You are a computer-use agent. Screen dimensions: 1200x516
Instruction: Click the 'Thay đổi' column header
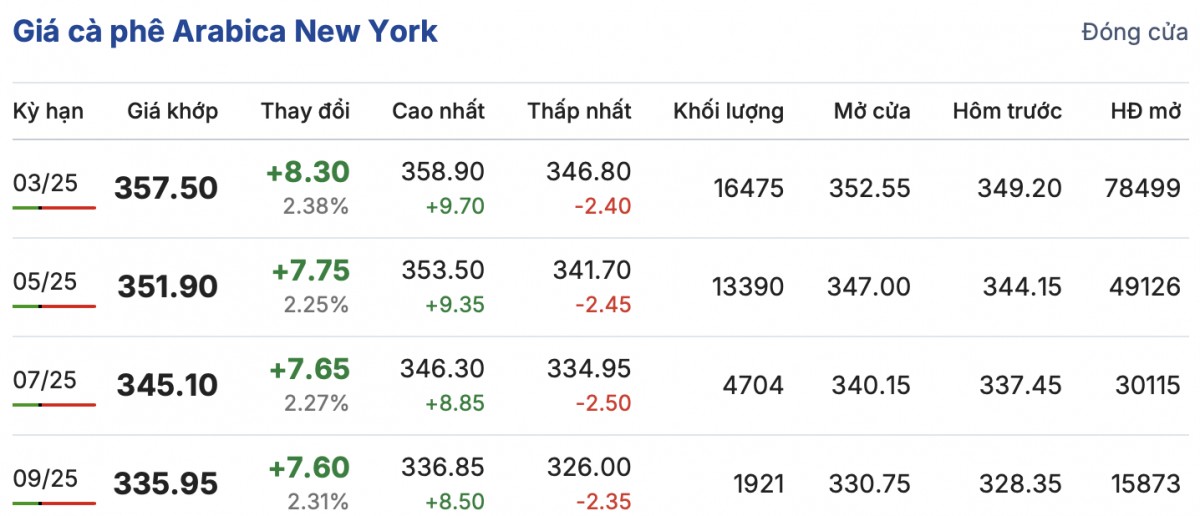pos(306,111)
